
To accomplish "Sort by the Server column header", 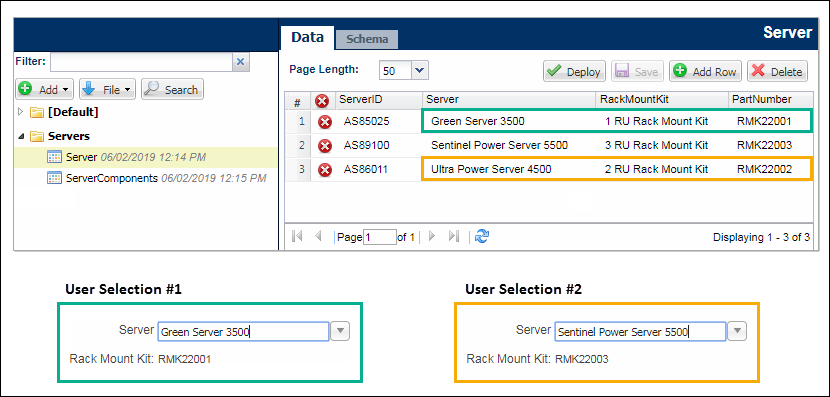I will click(509, 100).
